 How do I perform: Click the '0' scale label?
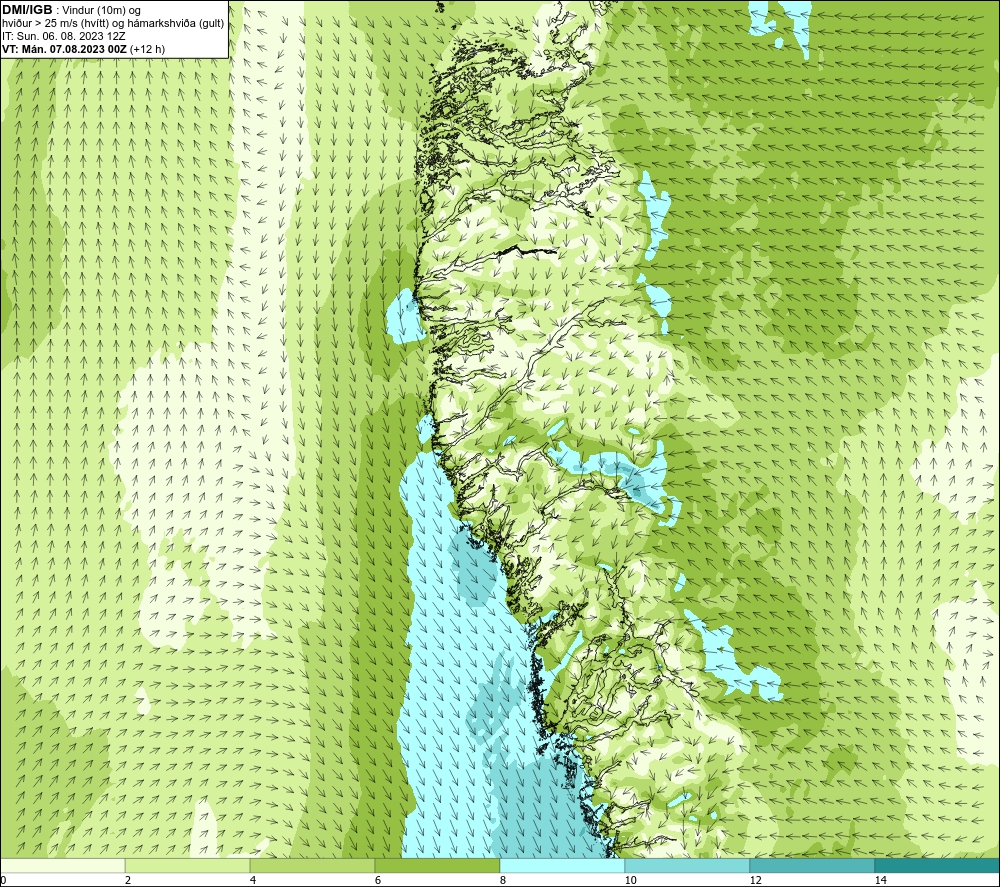point(3,881)
